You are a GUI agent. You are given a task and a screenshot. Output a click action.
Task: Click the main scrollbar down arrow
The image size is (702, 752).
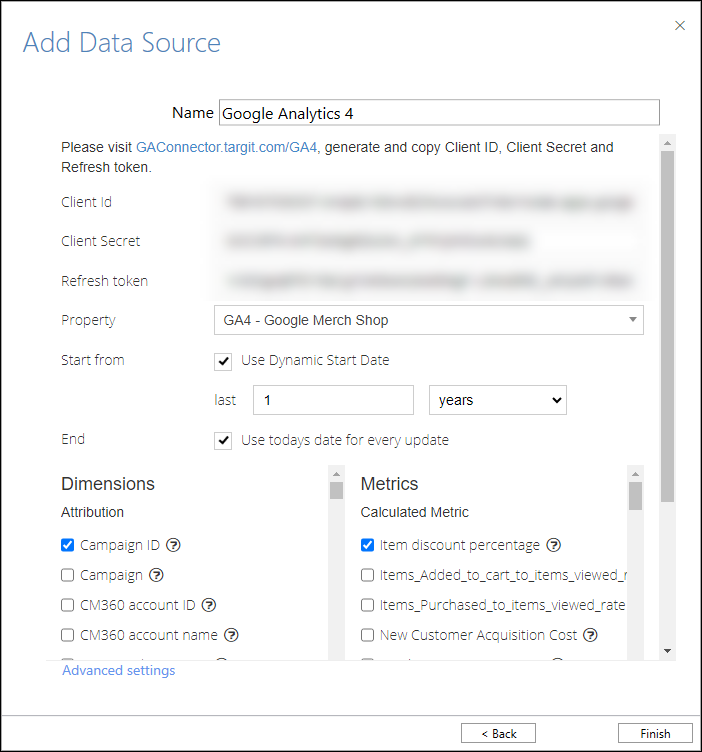(667, 651)
